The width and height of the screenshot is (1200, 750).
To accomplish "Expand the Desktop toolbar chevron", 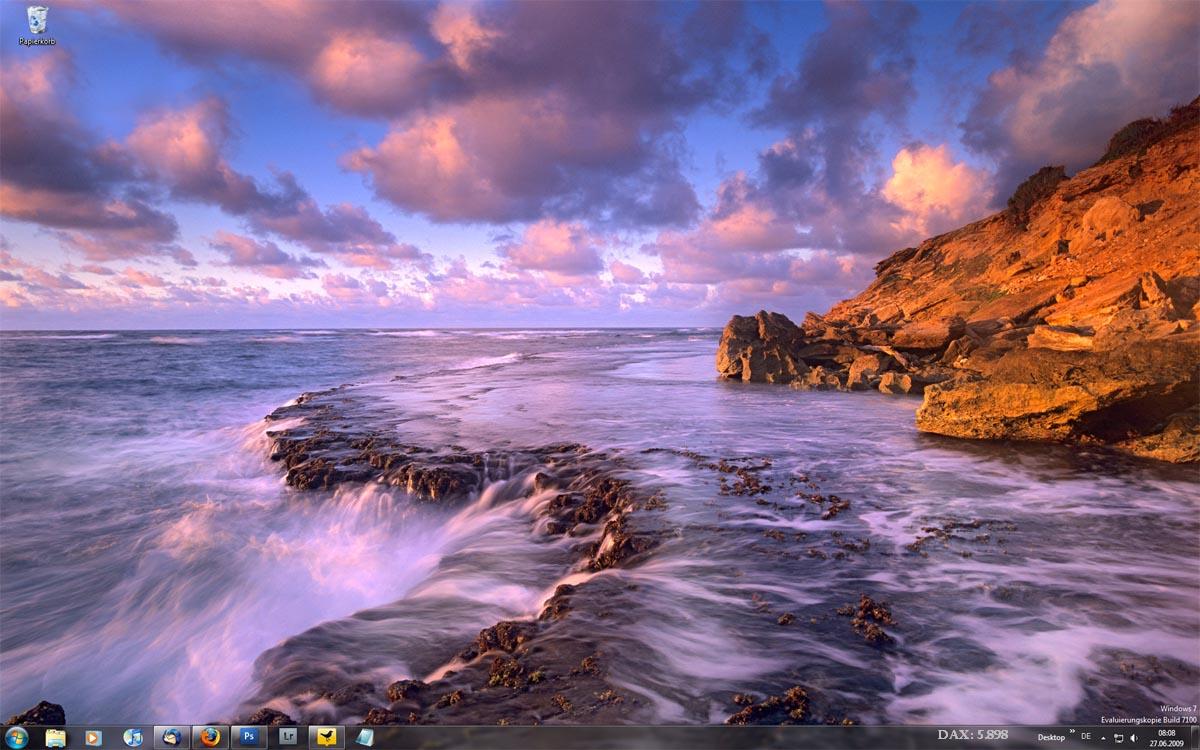I will click(1072, 733).
